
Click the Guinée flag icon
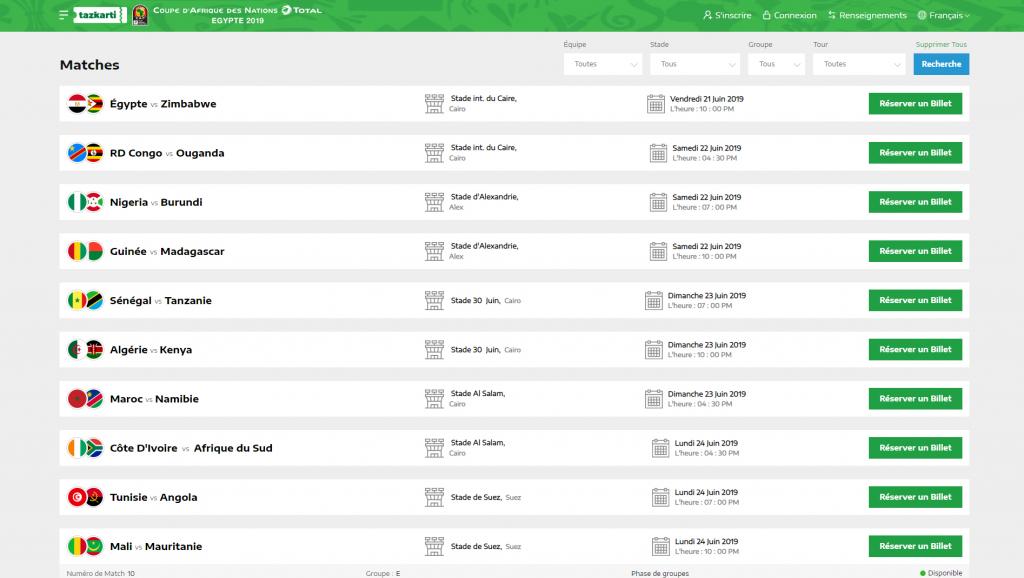point(77,251)
